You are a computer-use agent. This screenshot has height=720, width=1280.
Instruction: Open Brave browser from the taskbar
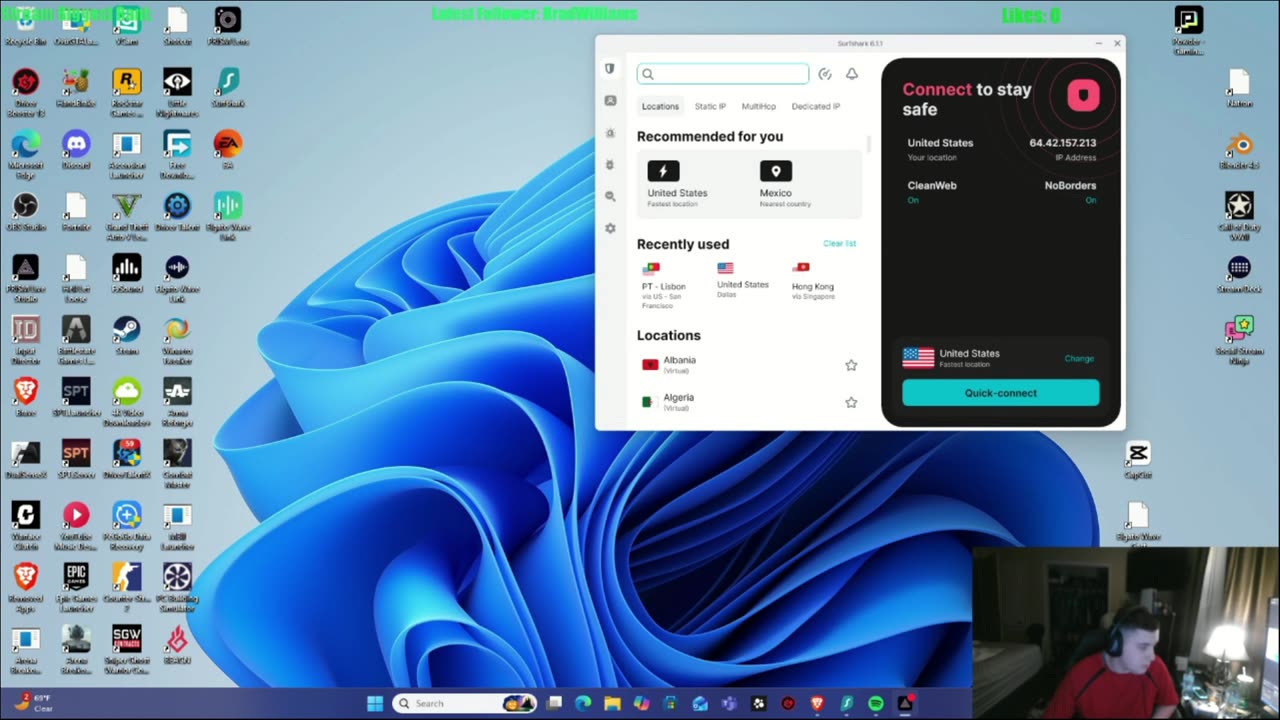click(816, 703)
